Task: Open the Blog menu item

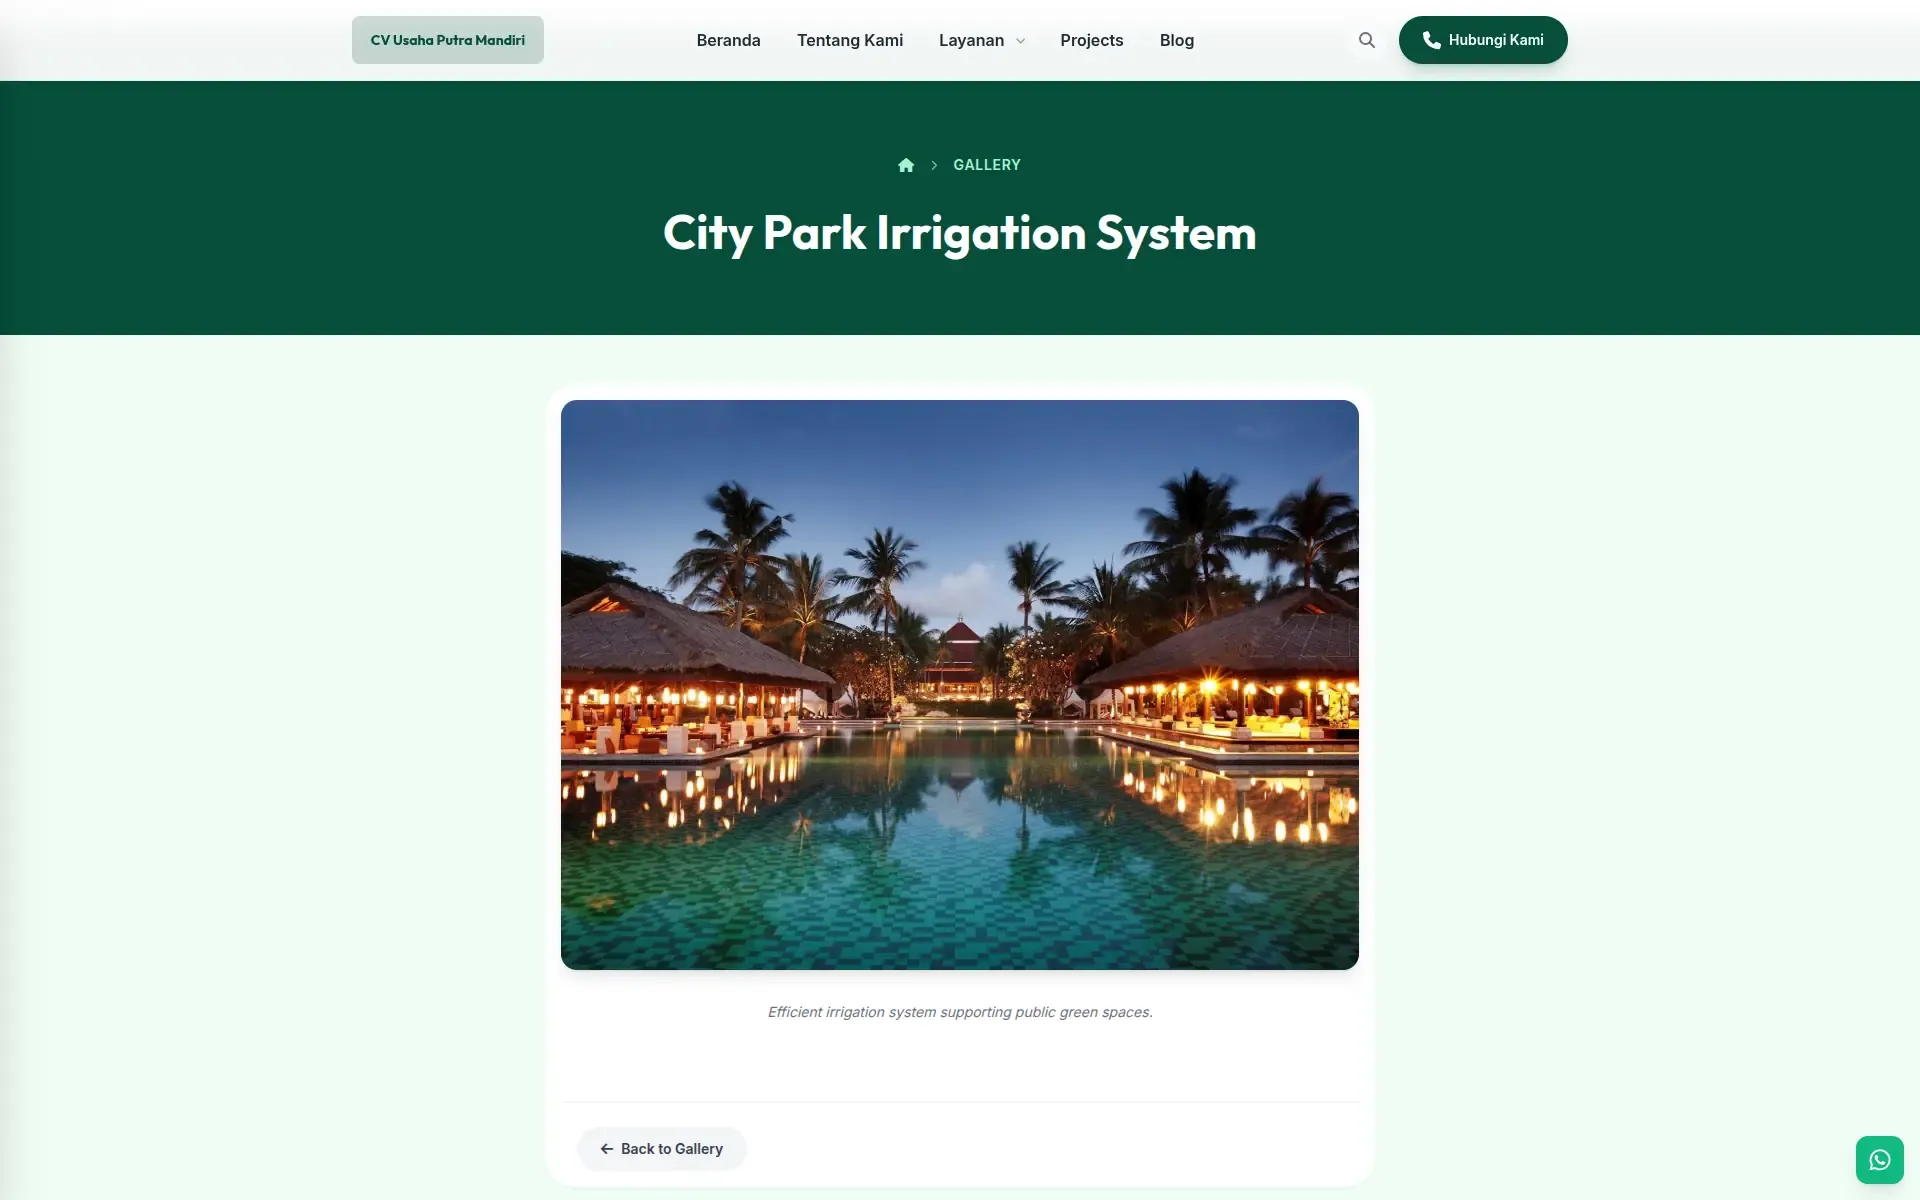Action: 1177,40
